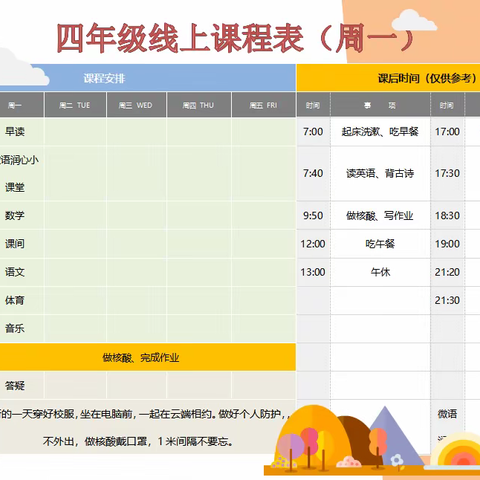
Task: Click the 课堂 text in Monday column
Action: pos(15,187)
